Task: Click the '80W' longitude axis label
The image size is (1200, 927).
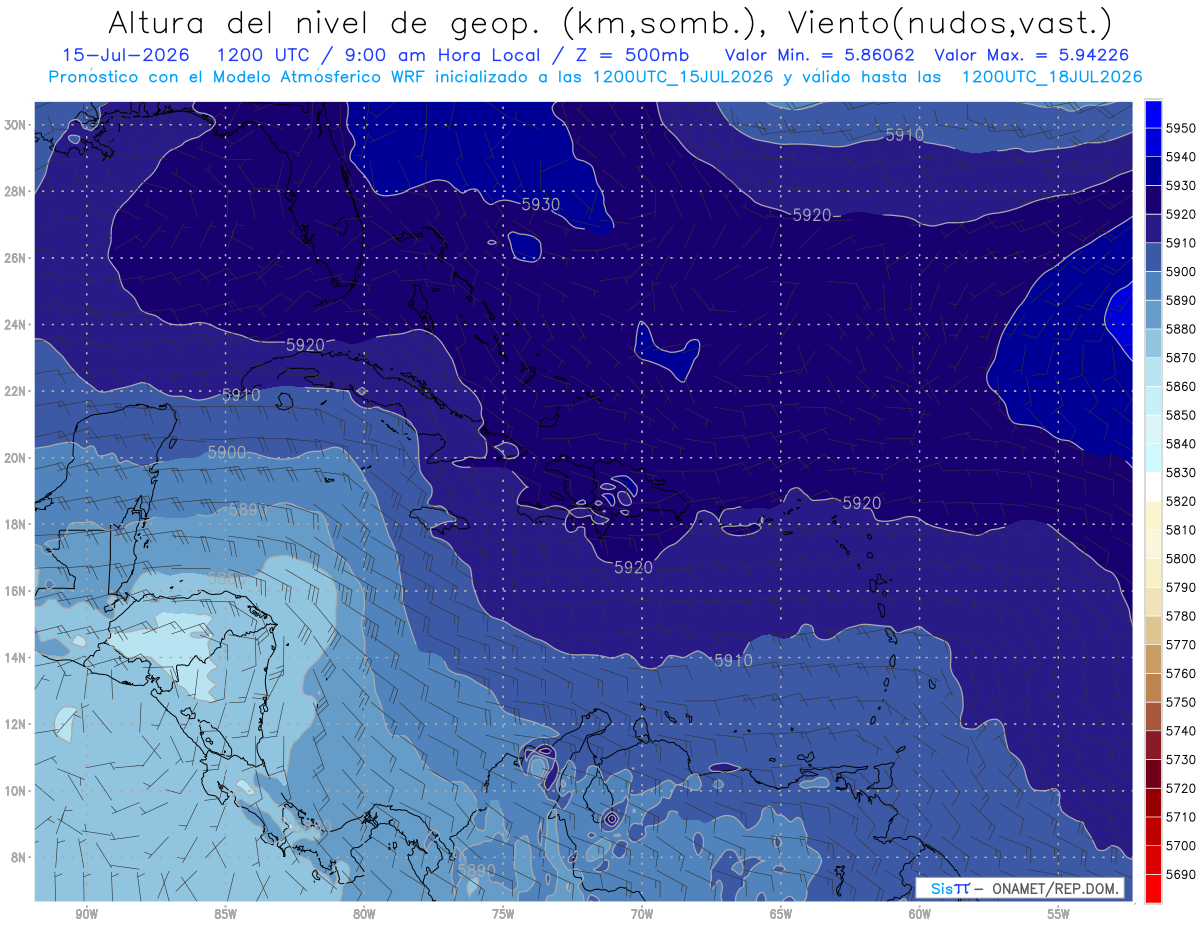Action: click(x=364, y=914)
